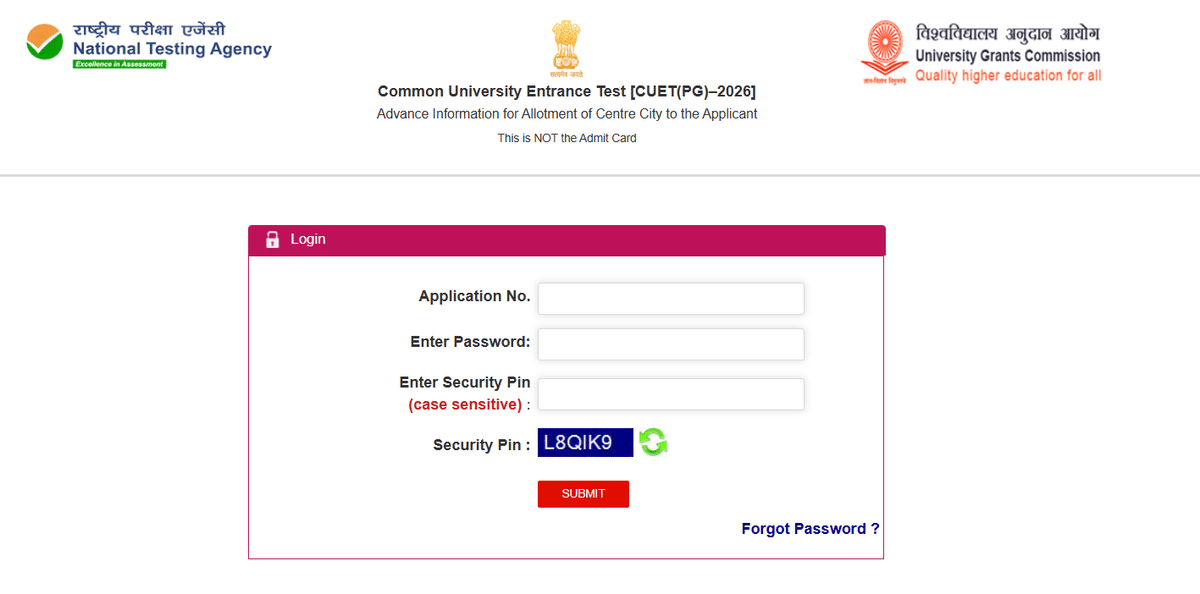Select the Enter Password field
The image size is (1200, 594).
(x=670, y=344)
